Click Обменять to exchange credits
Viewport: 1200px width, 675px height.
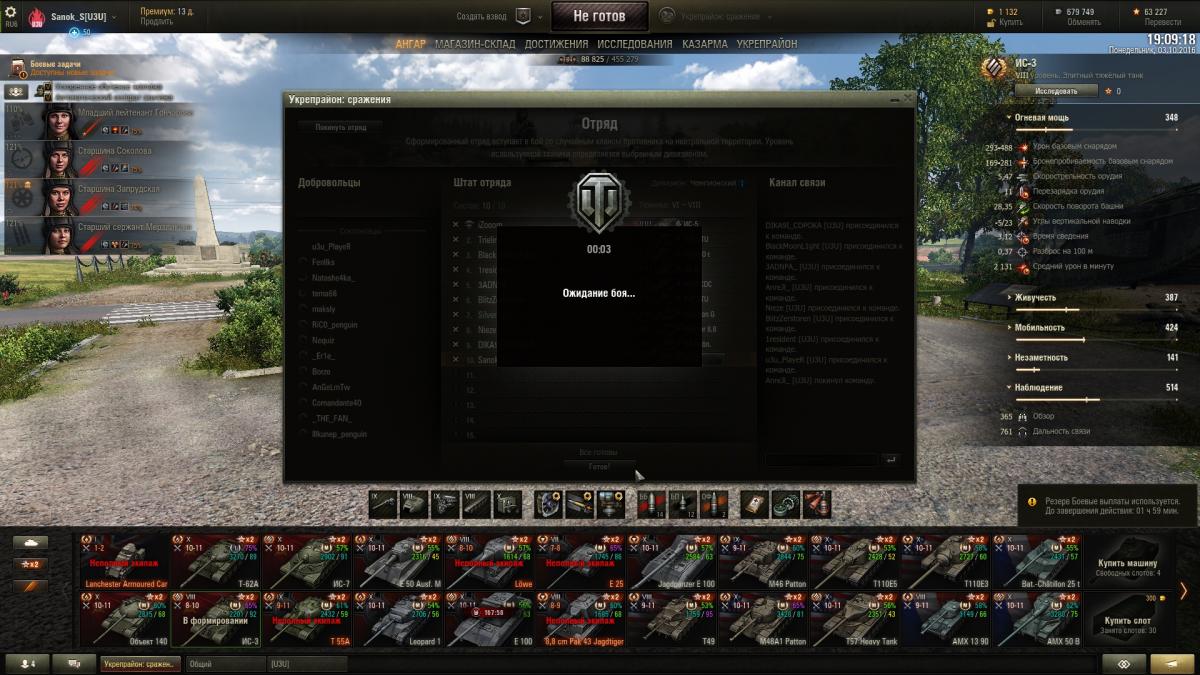(x=1084, y=22)
